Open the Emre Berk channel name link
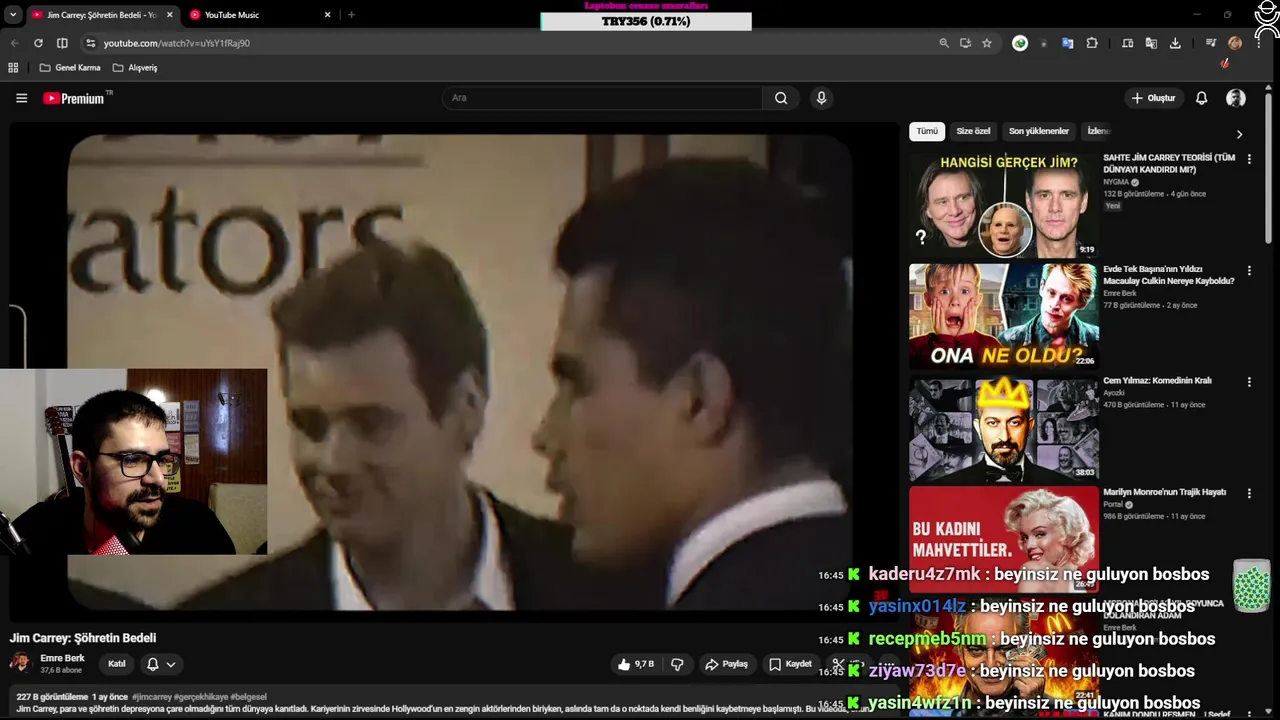 pos(62,658)
